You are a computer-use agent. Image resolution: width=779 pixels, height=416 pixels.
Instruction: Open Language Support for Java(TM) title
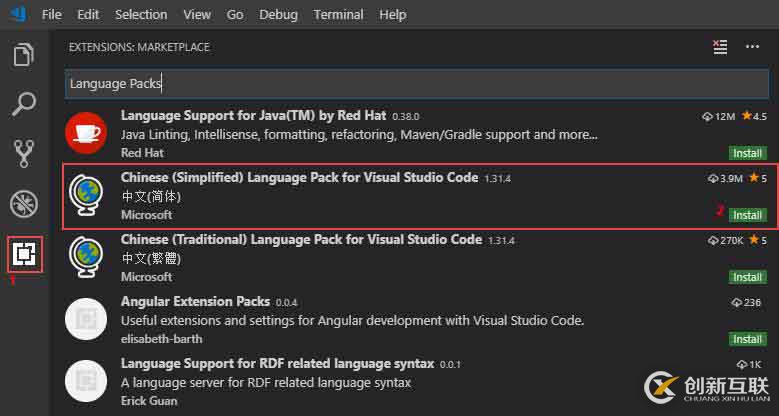coord(253,116)
